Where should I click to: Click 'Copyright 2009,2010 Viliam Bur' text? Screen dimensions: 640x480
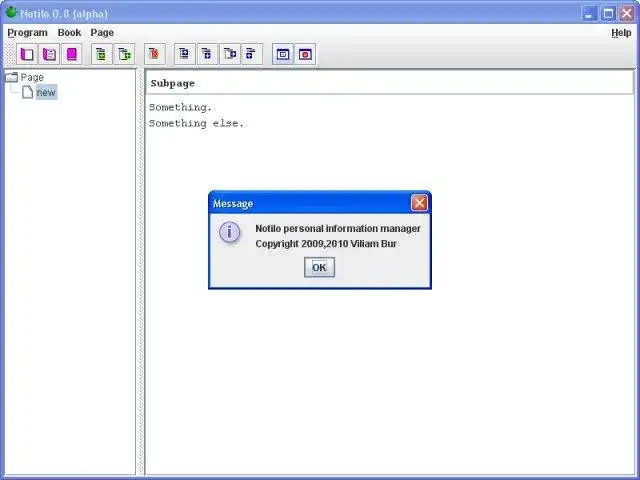coord(326,244)
